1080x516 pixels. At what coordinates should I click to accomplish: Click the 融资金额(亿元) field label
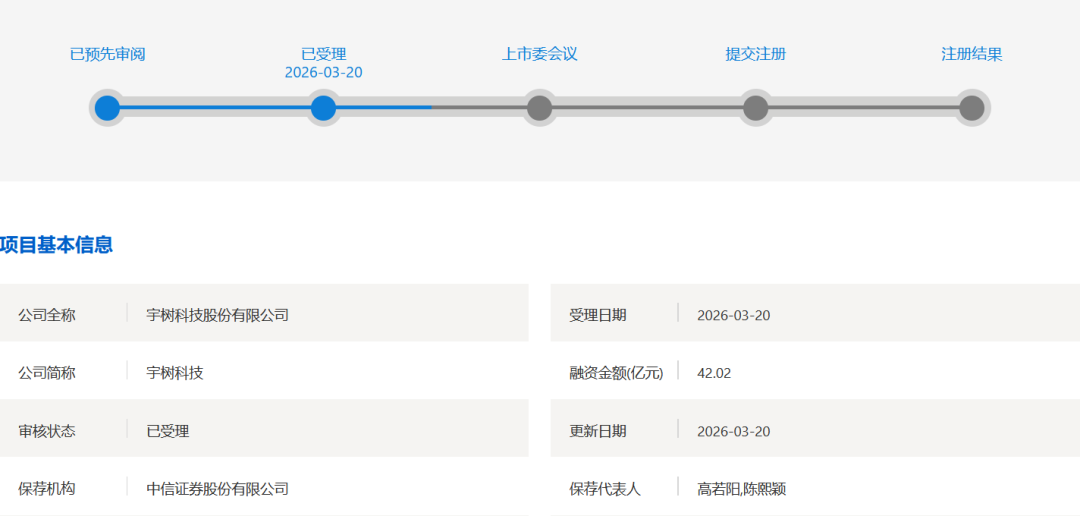[x=616, y=373]
